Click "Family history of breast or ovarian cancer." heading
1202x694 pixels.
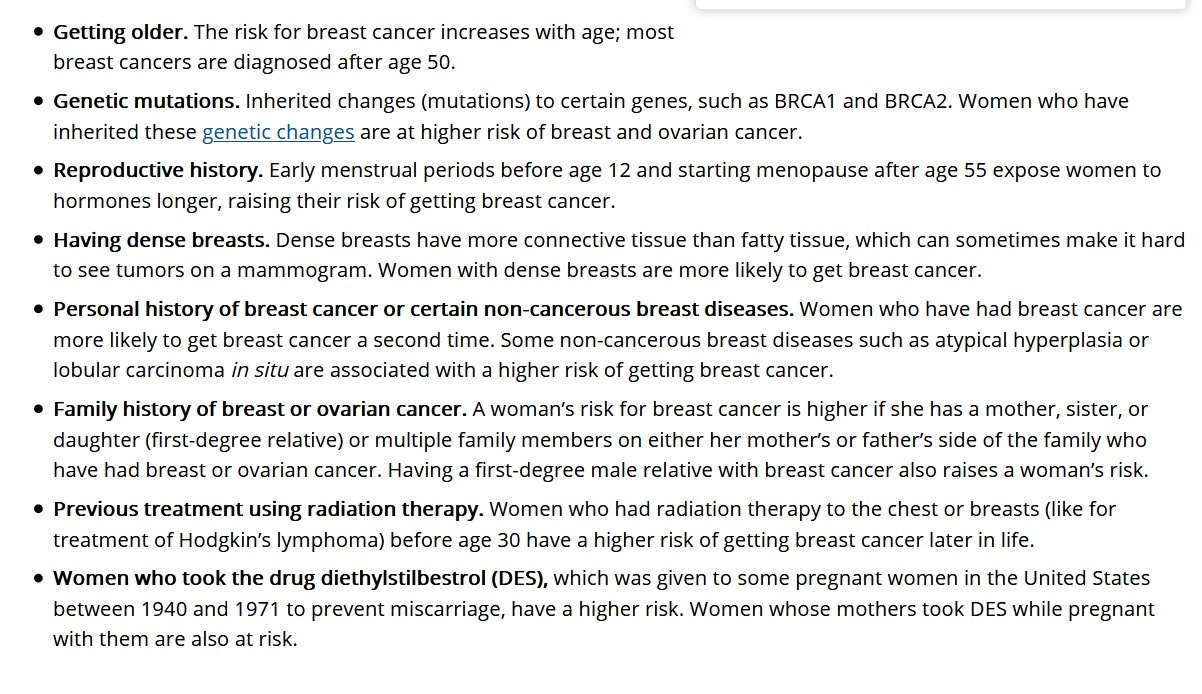click(x=260, y=409)
